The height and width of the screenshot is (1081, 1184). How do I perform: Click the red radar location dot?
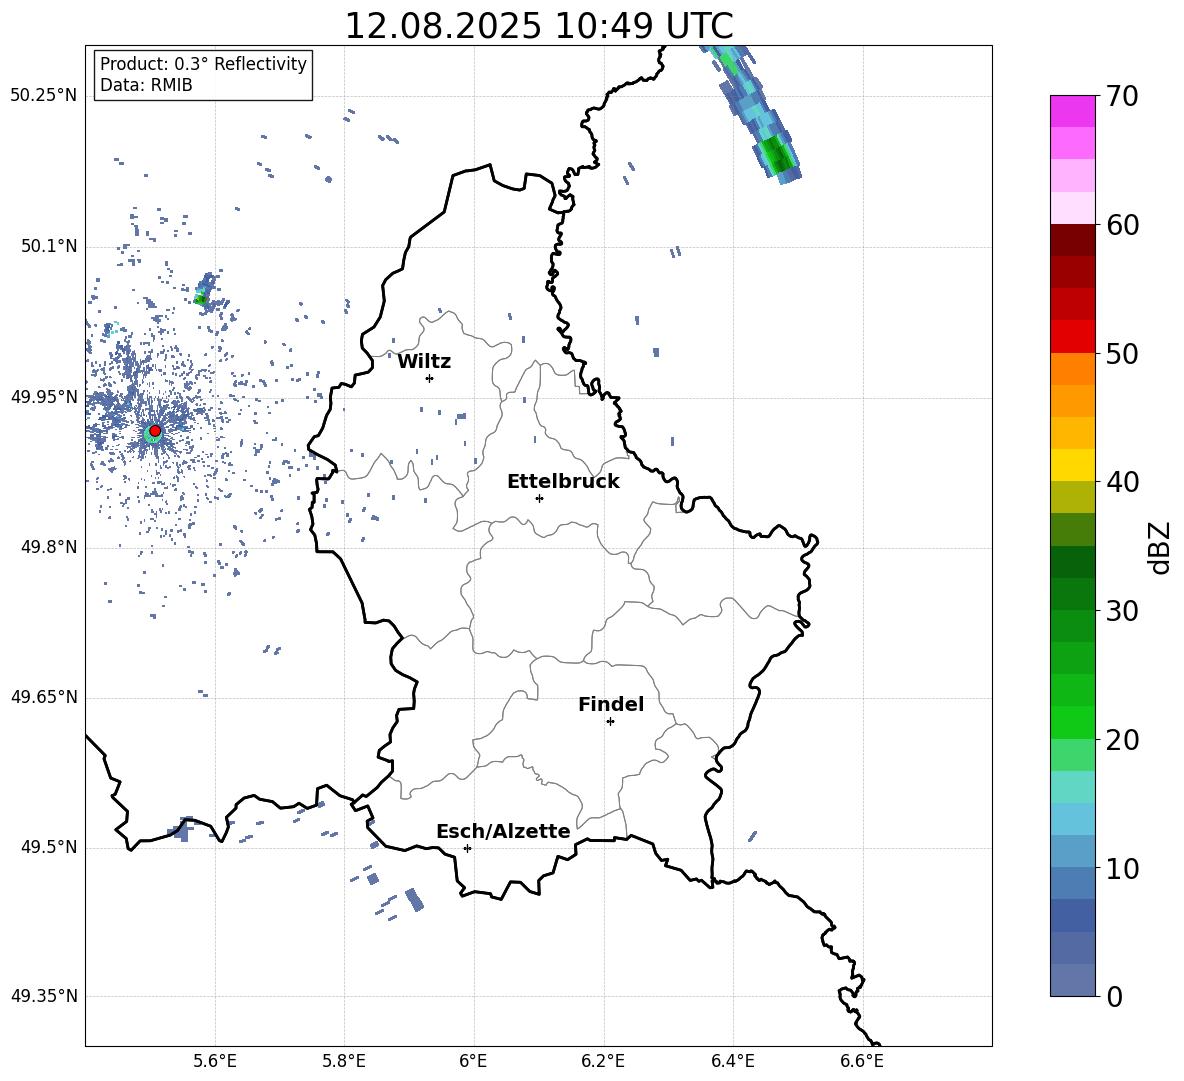tap(155, 431)
